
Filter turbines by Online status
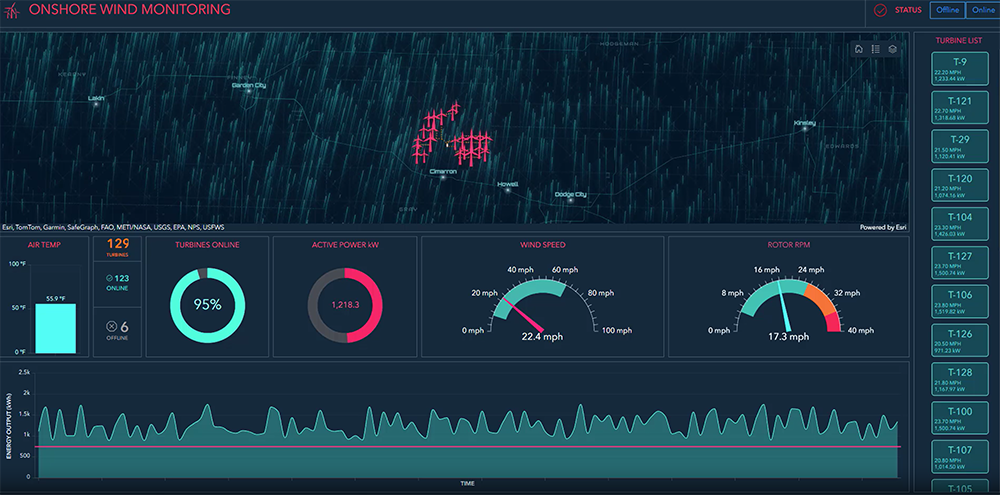[983, 10]
